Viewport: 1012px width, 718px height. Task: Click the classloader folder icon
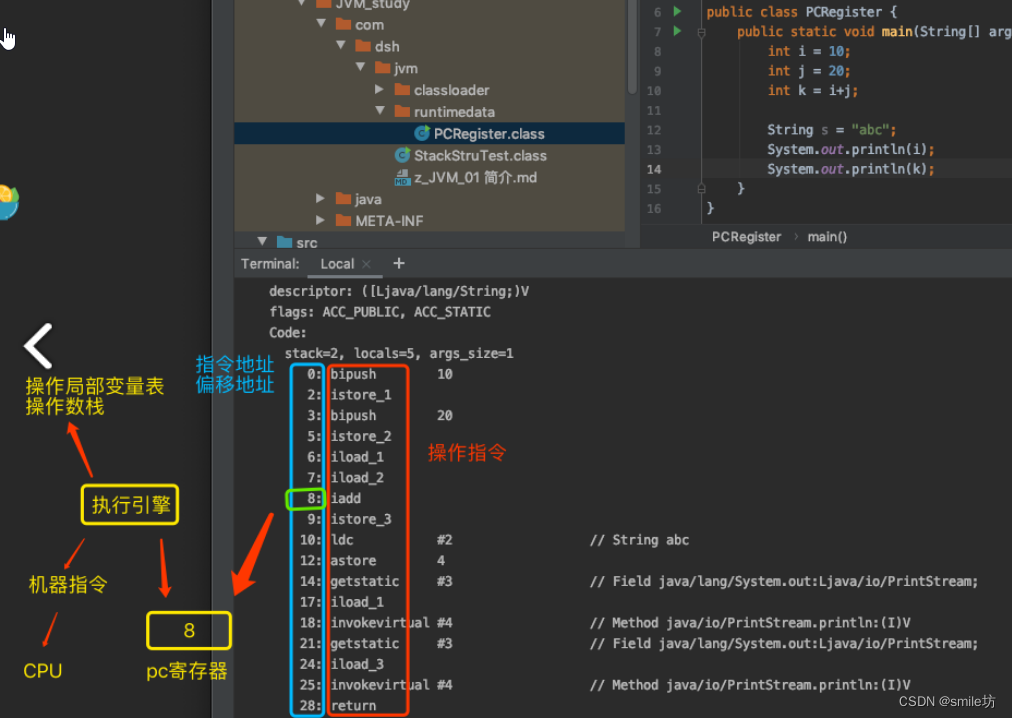[x=403, y=90]
